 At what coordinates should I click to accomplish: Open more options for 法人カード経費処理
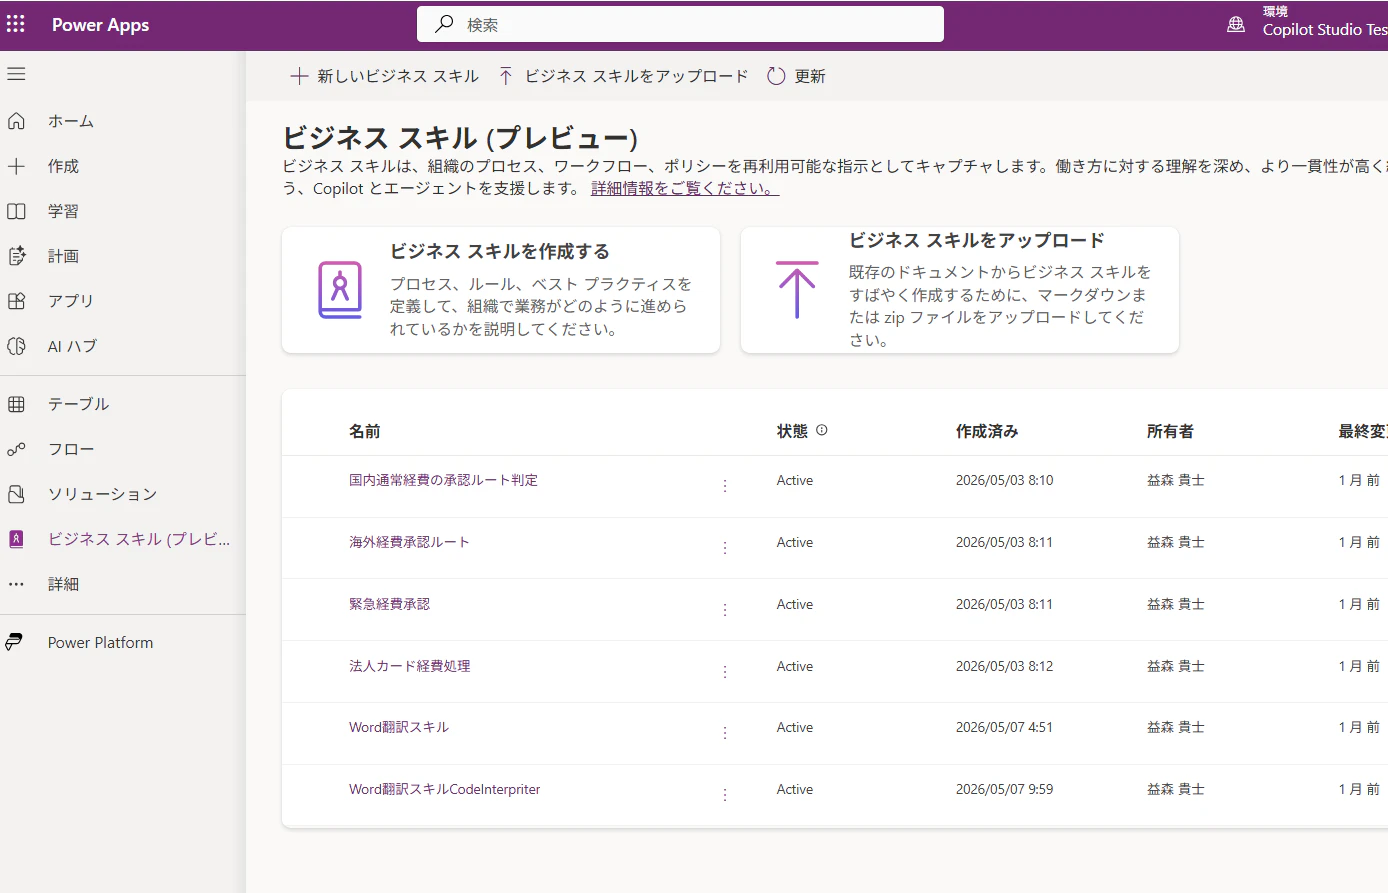pyautogui.click(x=725, y=672)
